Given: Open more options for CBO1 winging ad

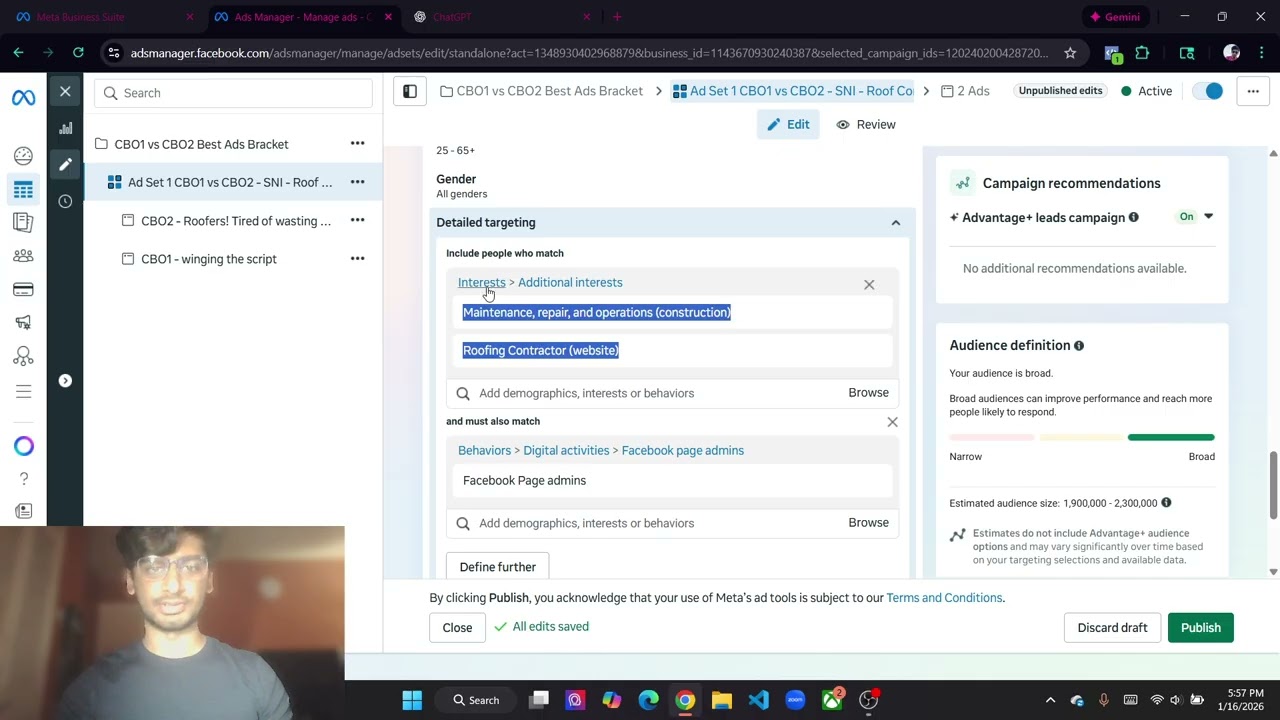Looking at the screenshot, I should pos(357,258).
